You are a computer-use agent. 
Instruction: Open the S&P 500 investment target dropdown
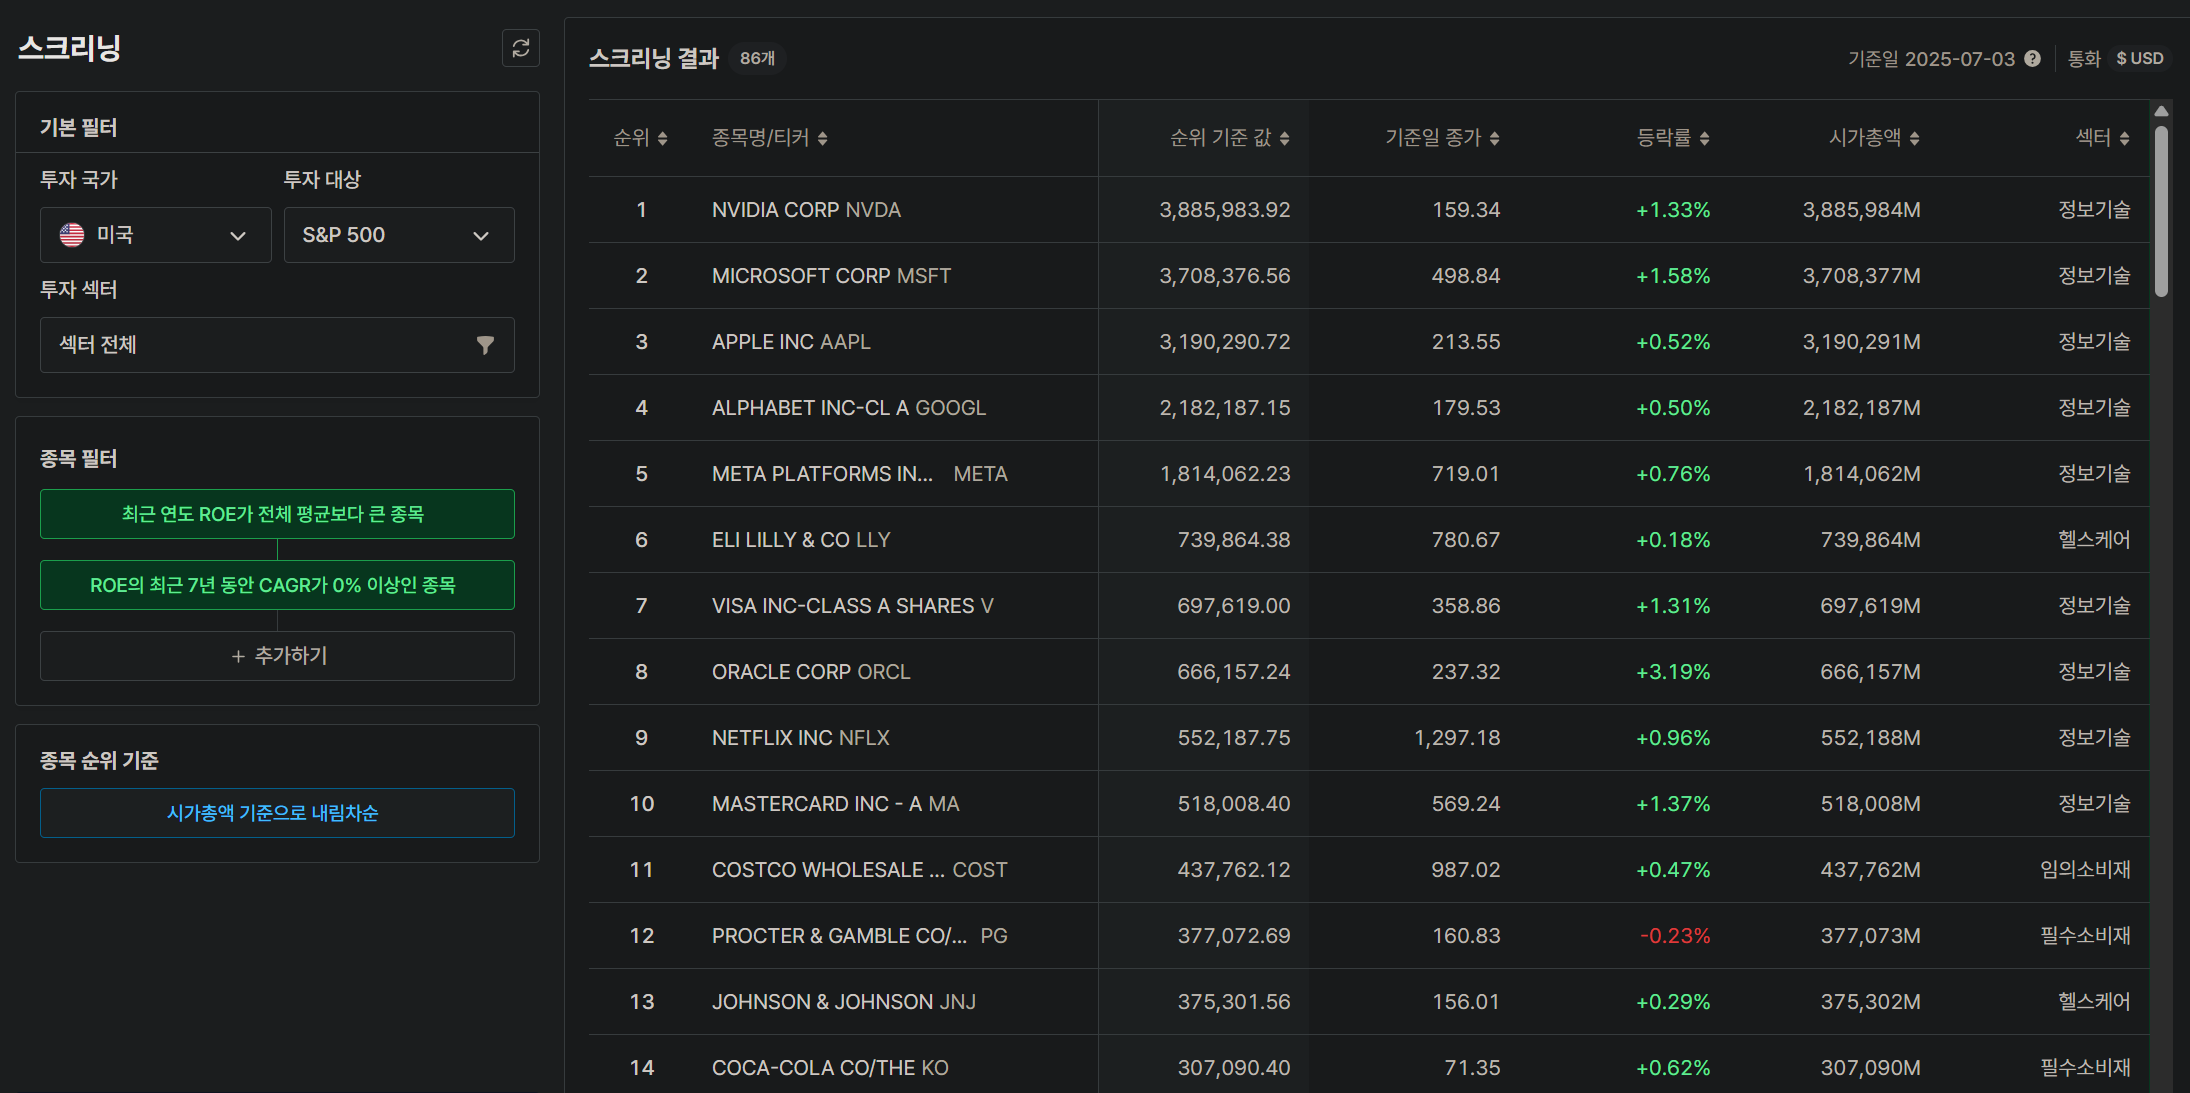click(x=399, y=235)
